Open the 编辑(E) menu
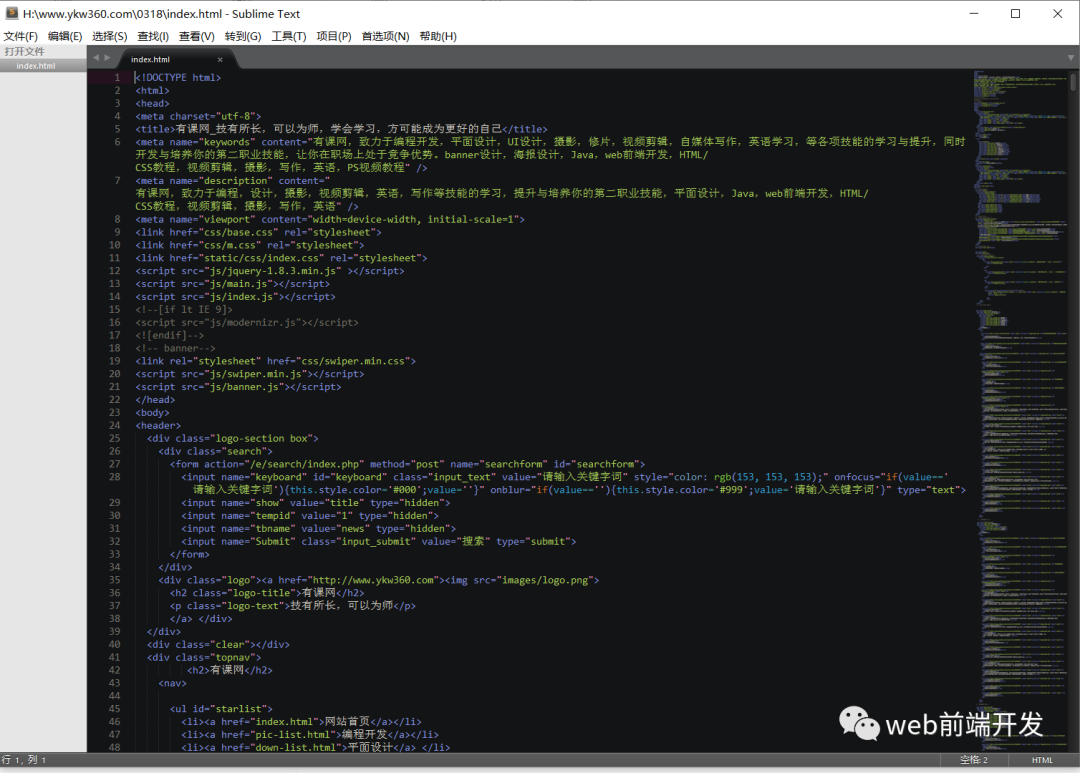This screenshot has width=1080, height=773. point(65,36)
